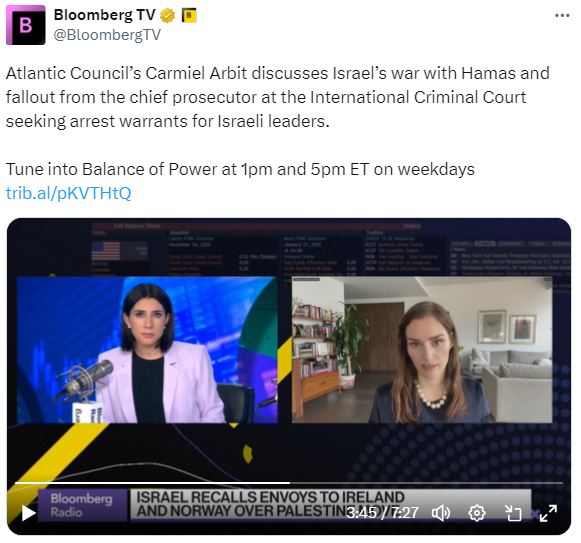This screenshot has width=581, height=543.
Task: Seek on the video progress bar
Action: tap(289, 483)
